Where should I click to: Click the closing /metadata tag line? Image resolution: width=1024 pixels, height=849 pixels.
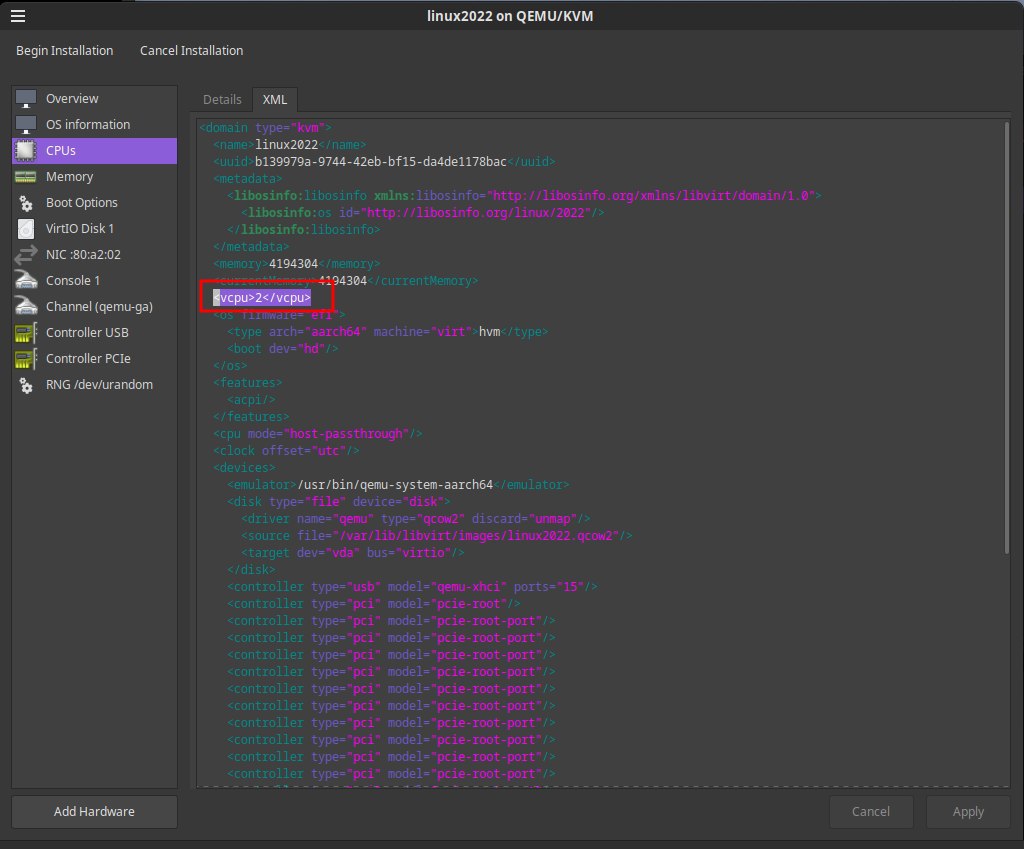pos(251,246)
